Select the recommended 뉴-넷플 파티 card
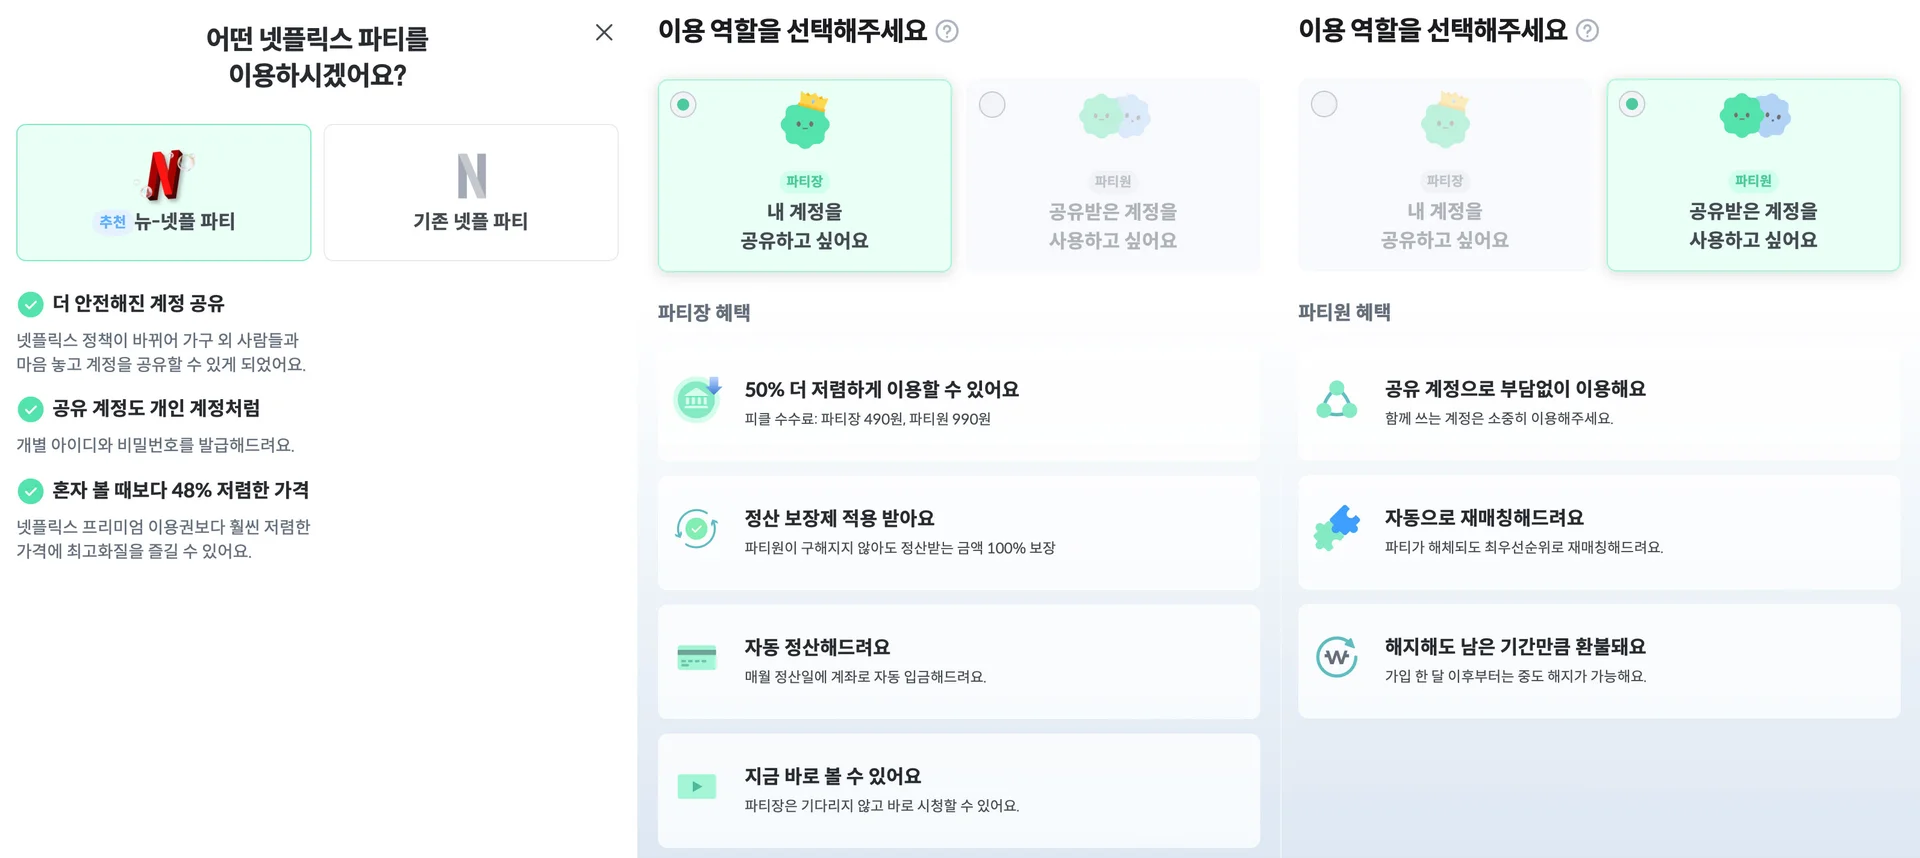The height and width of the screenshot is (858, 1920). (163, 192)
